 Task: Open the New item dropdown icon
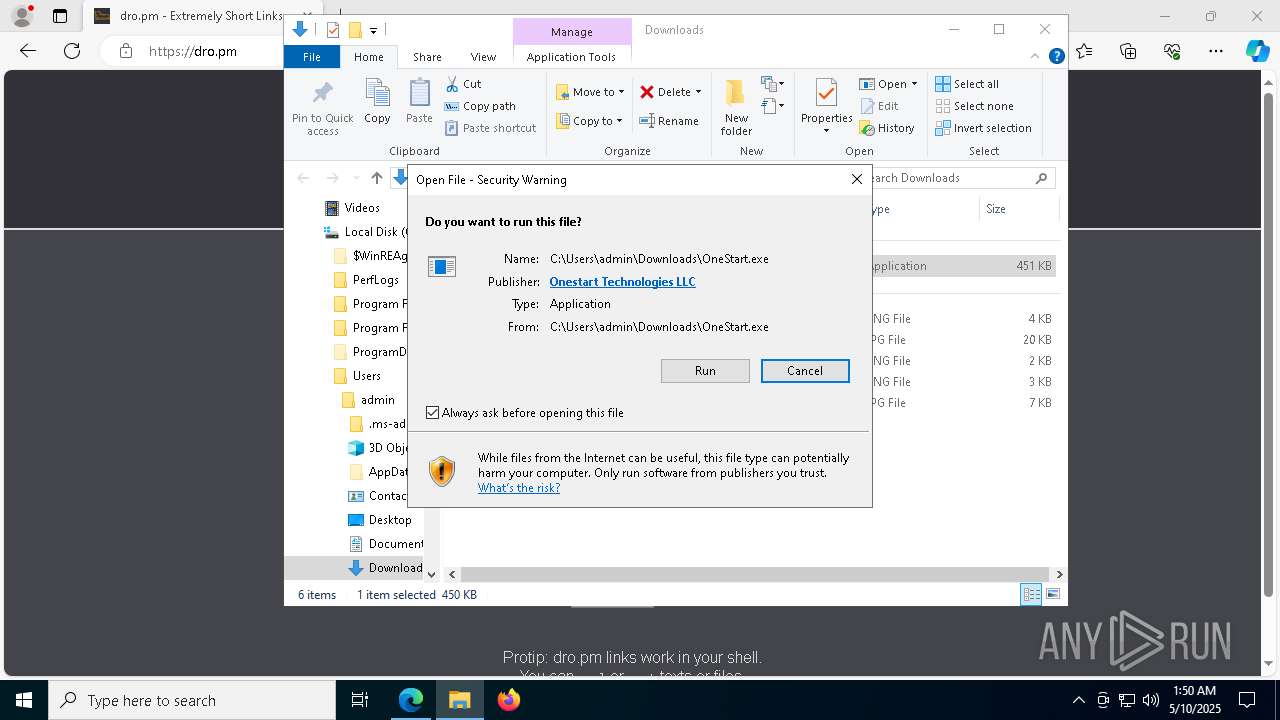coord(773,84)
